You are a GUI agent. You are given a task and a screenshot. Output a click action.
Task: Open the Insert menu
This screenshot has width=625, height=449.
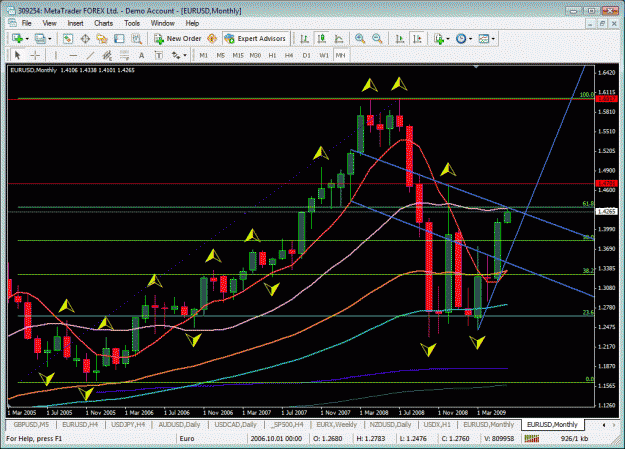click(75, 23)
